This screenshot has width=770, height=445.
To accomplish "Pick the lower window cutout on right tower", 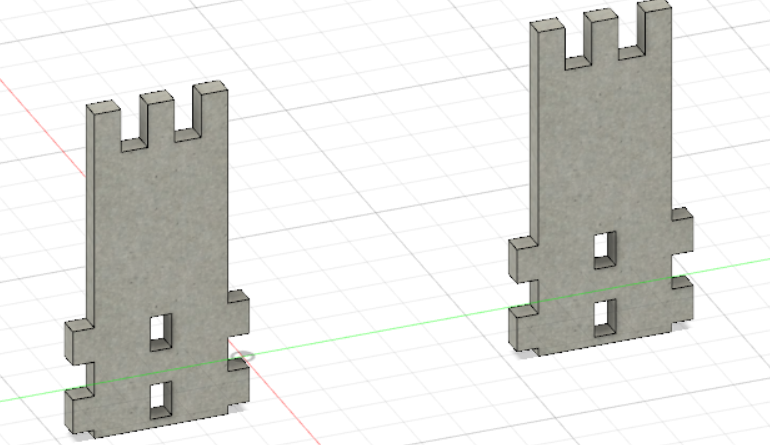I will [x=605, y=318].
